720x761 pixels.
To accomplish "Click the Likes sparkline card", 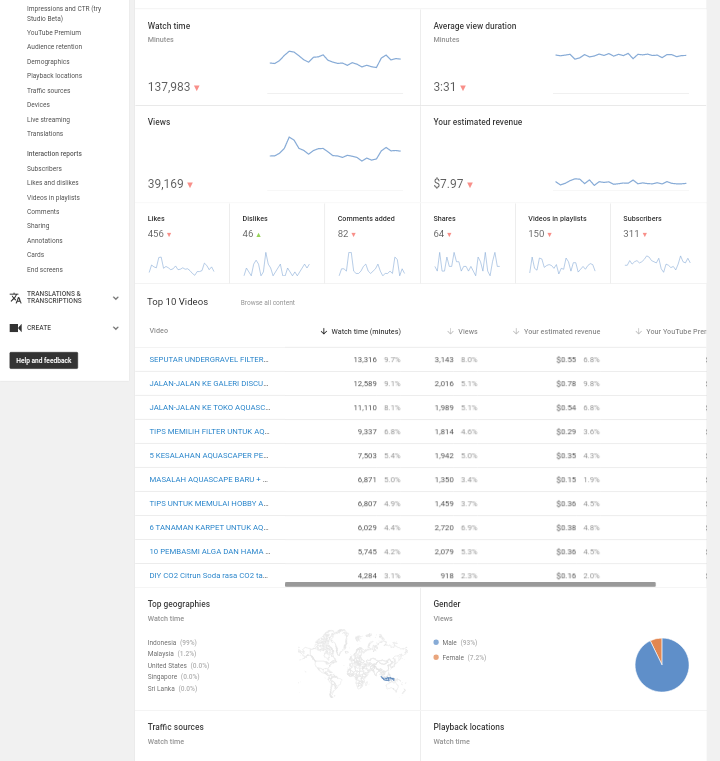I will [181, 243].
